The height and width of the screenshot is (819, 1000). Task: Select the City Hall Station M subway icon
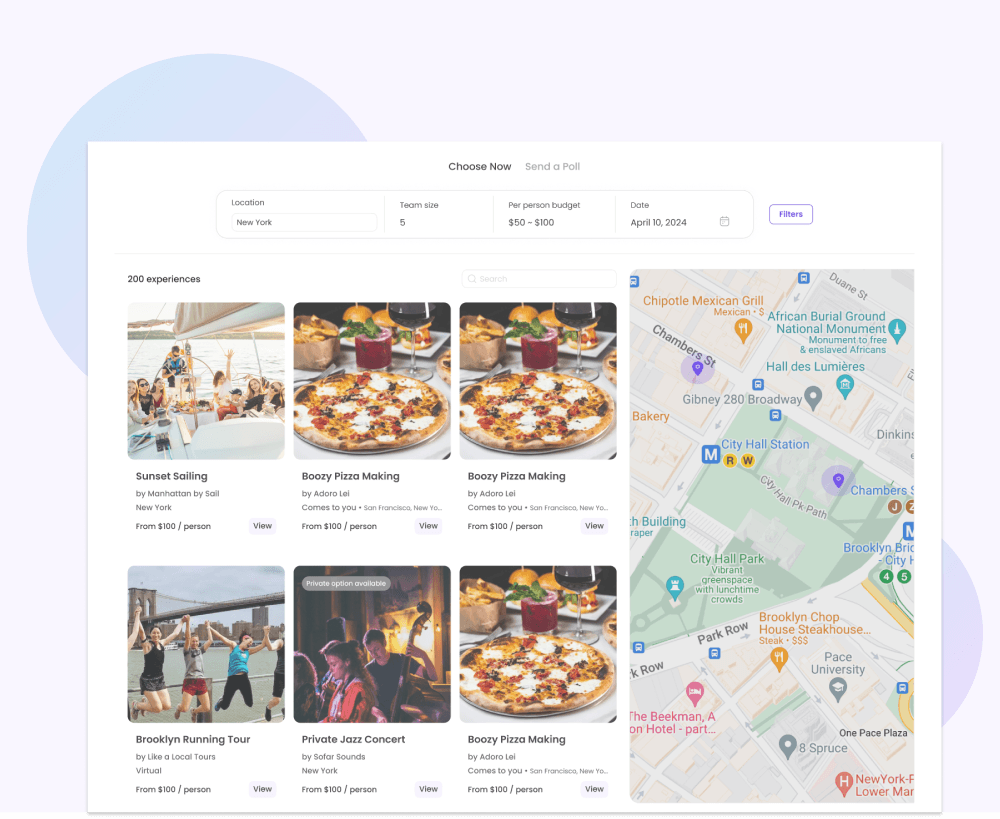coord(710,454)
